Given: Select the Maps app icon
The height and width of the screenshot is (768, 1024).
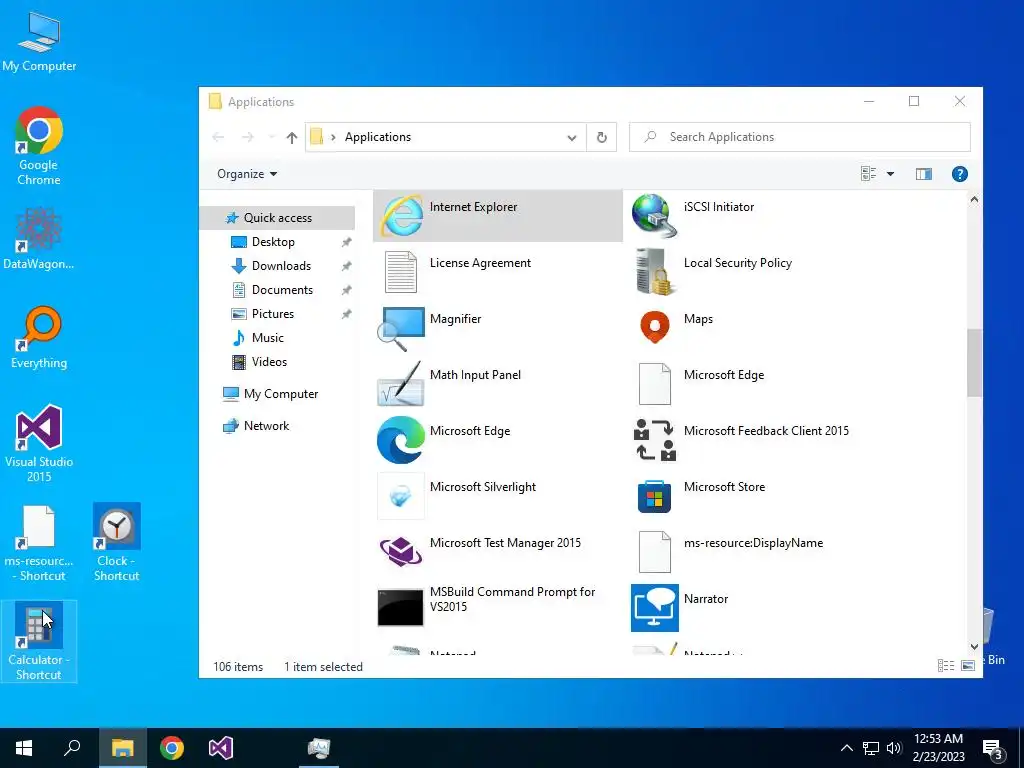Looking at the screenshot, I should tap(654, 327).
